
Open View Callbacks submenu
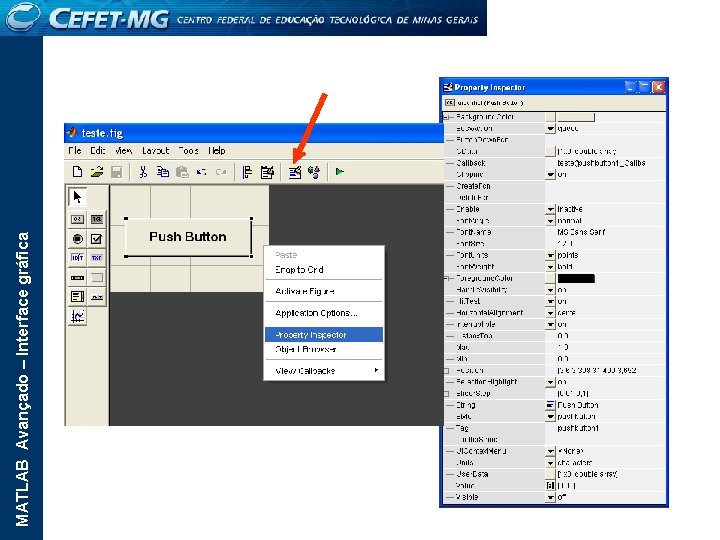324,371
